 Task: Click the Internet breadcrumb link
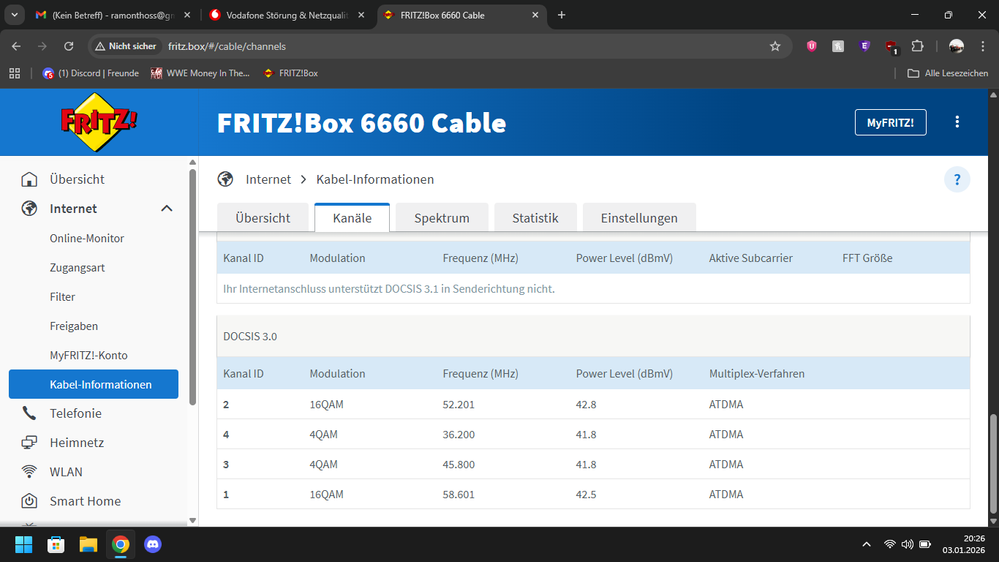[x=268, y=180]
